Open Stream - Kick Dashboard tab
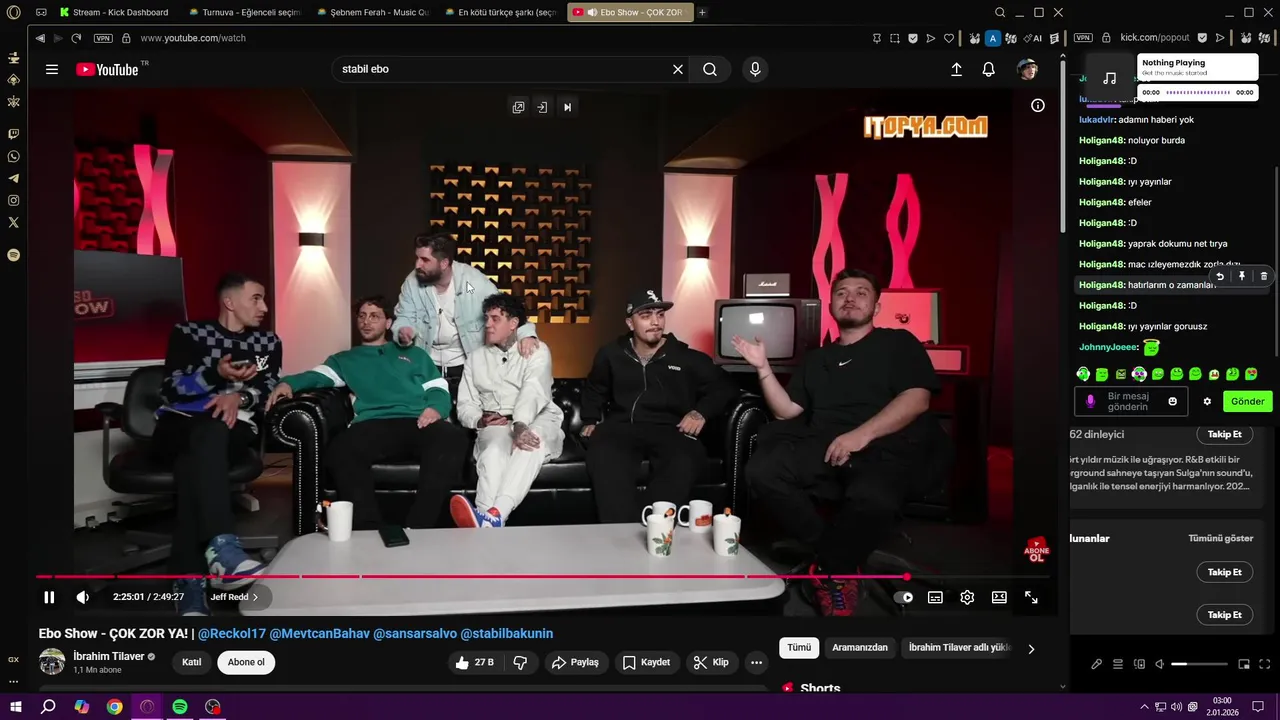Image resolution: width=1280 pixels, height=720 pixels. pos(114,12)
